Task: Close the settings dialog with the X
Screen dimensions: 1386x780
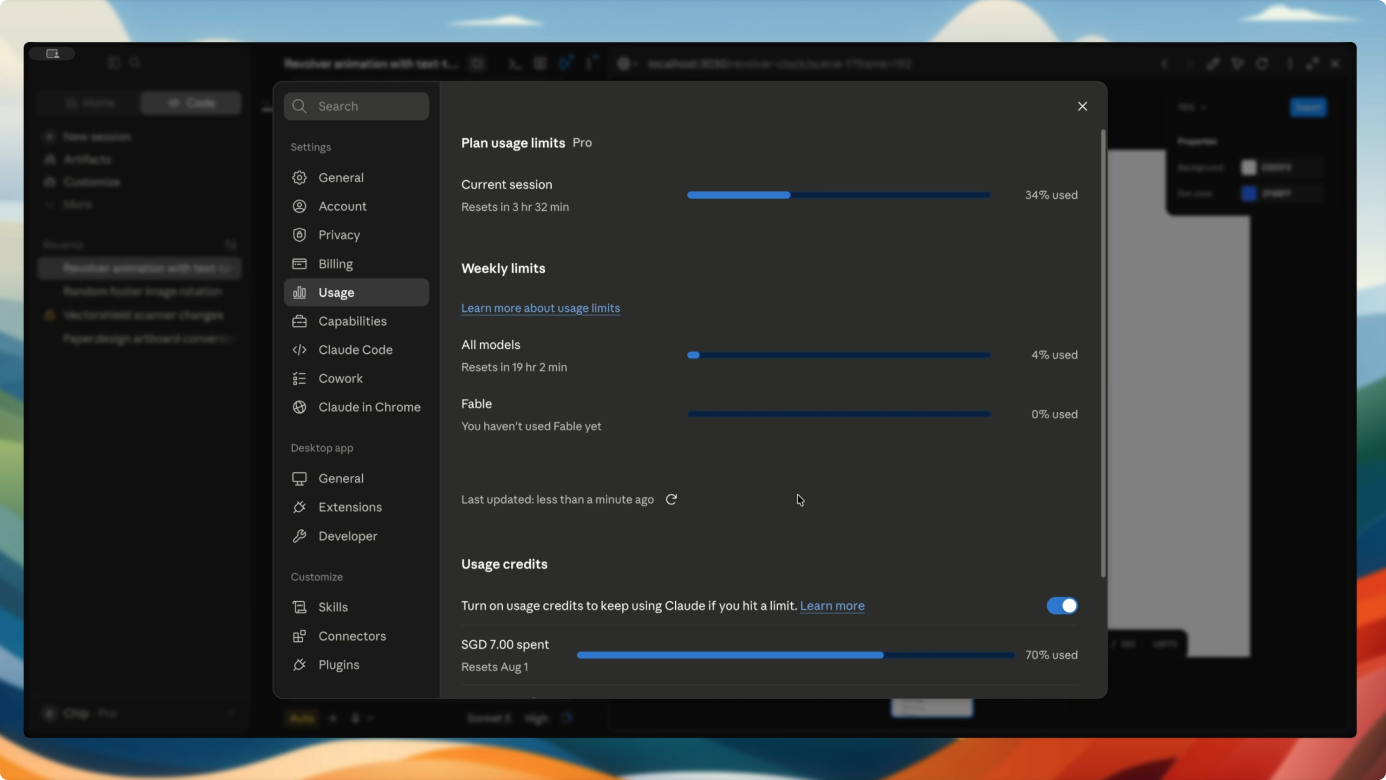Action: point(1082,106)
